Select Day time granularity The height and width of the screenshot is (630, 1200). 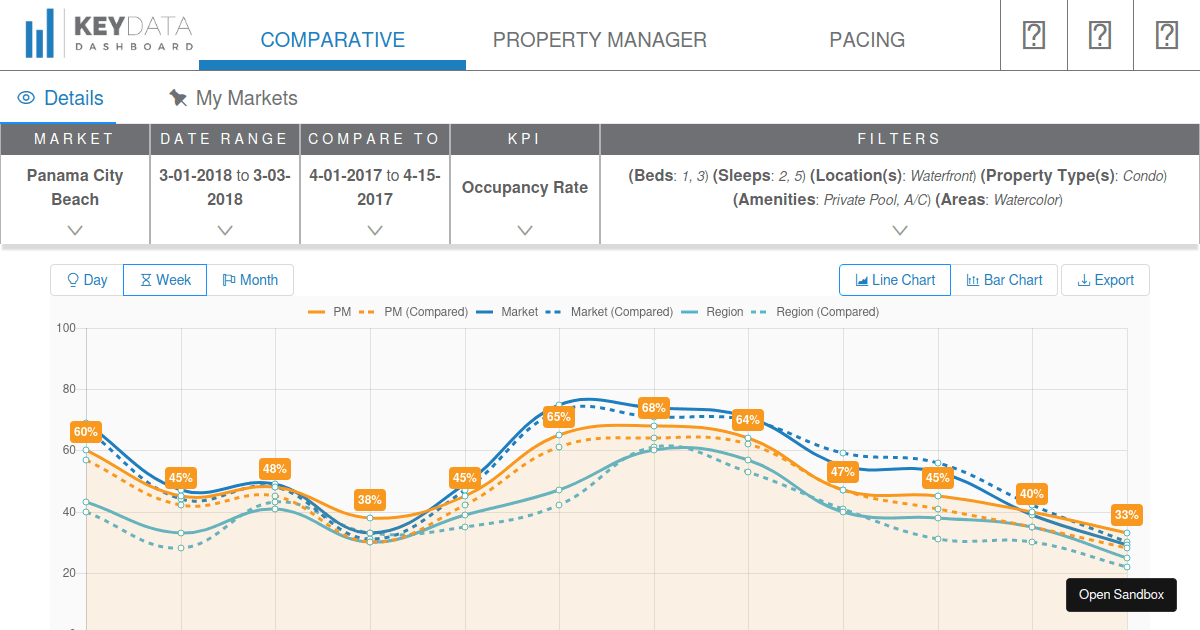click(87, 280)
